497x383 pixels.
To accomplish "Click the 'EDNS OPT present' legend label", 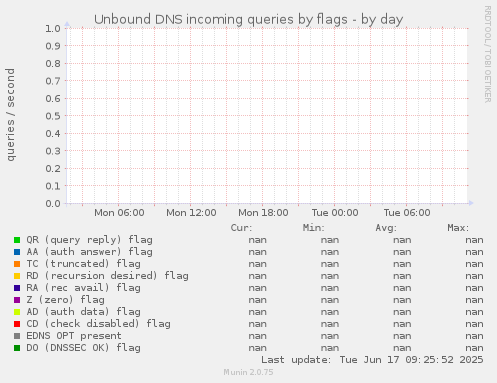I will 74,336.
